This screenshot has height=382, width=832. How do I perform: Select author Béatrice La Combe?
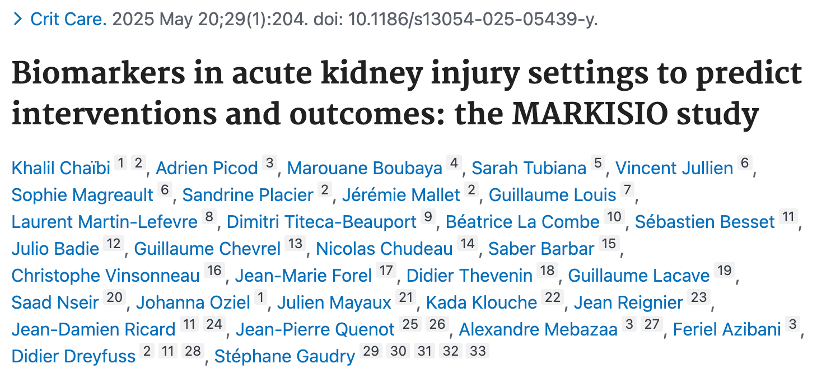[x=522, y=222]
